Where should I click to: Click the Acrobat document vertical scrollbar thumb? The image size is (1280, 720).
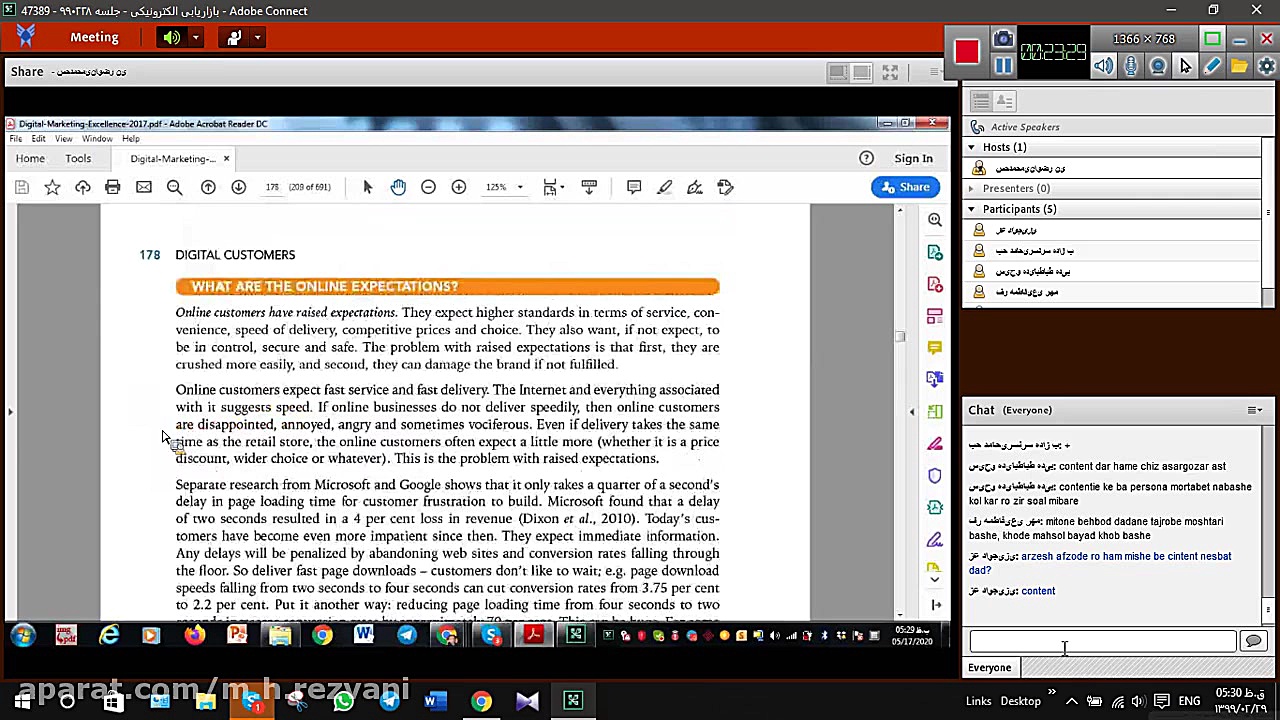(x=900, y=337)
